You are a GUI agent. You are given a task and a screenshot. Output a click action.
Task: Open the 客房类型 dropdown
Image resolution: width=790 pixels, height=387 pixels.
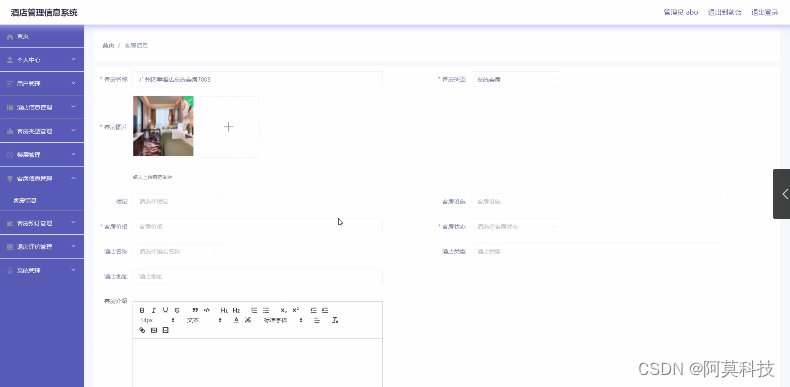[x=515, y=79]
